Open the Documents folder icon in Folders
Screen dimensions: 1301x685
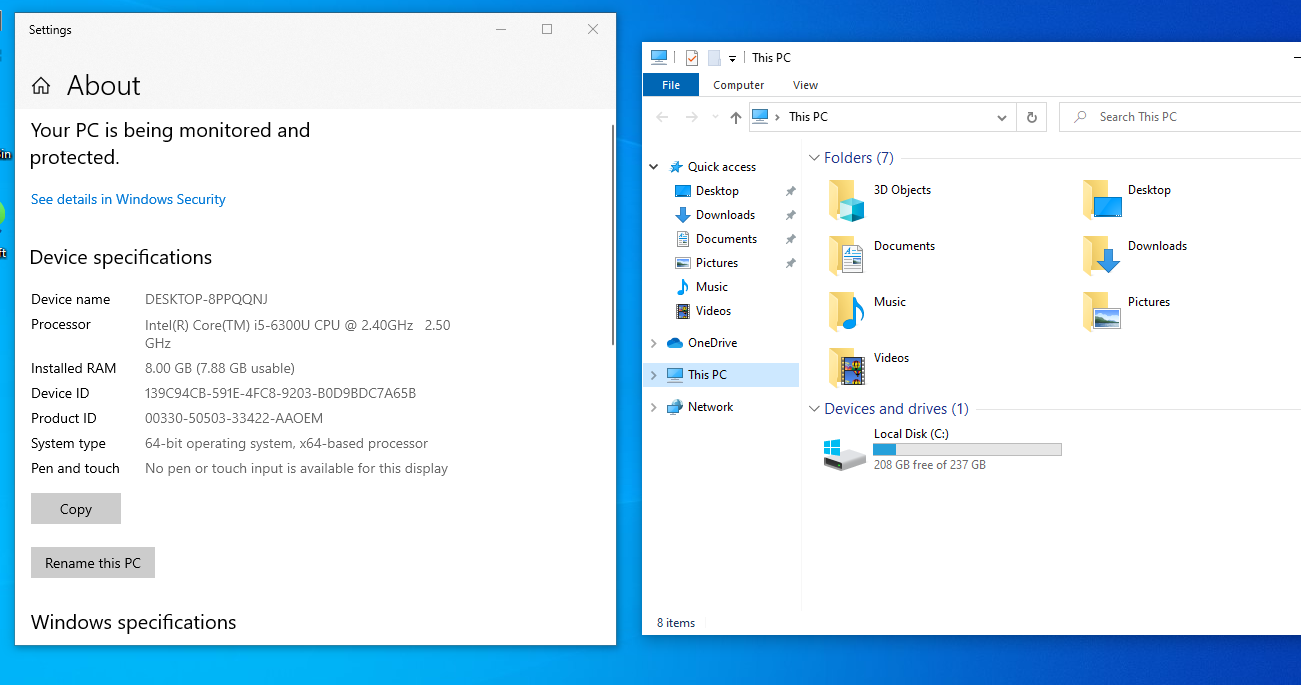pyautogui.click(x=846, y=256)
